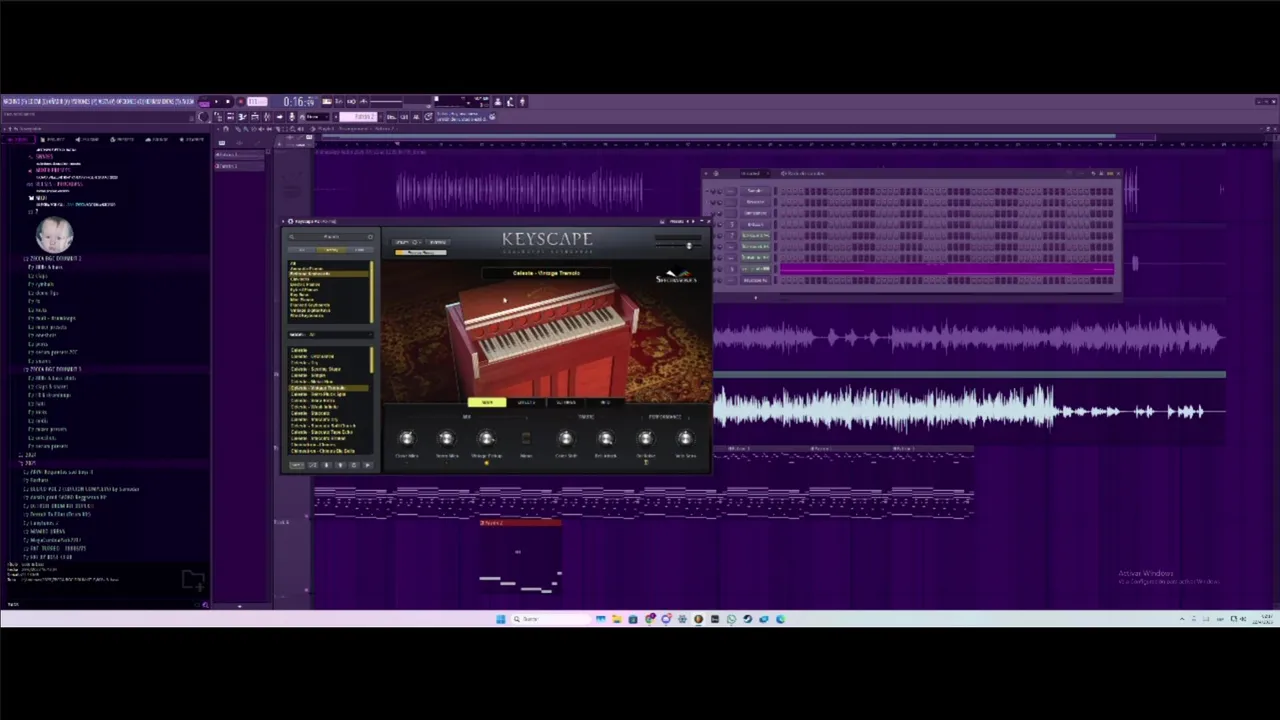Click the up arrow in Keyscape browser footer
This screenshot has width=1280, height=720.
340,465
